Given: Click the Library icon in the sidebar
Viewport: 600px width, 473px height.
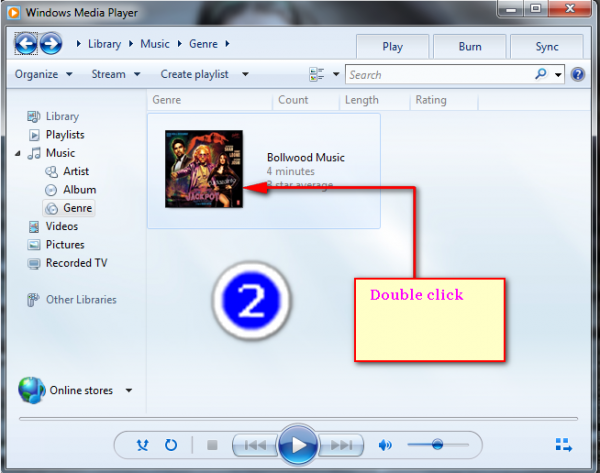Looking at the screenshot, I should [34, 116].
